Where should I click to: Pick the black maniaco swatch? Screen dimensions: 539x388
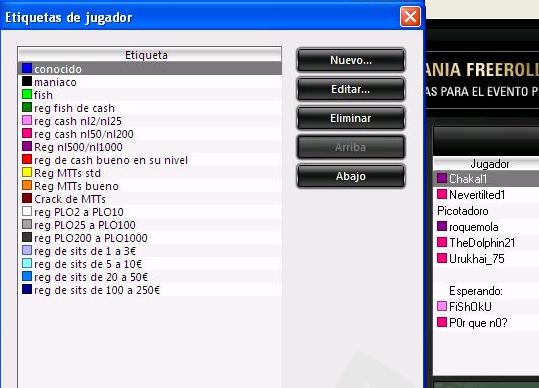(27, 81)
